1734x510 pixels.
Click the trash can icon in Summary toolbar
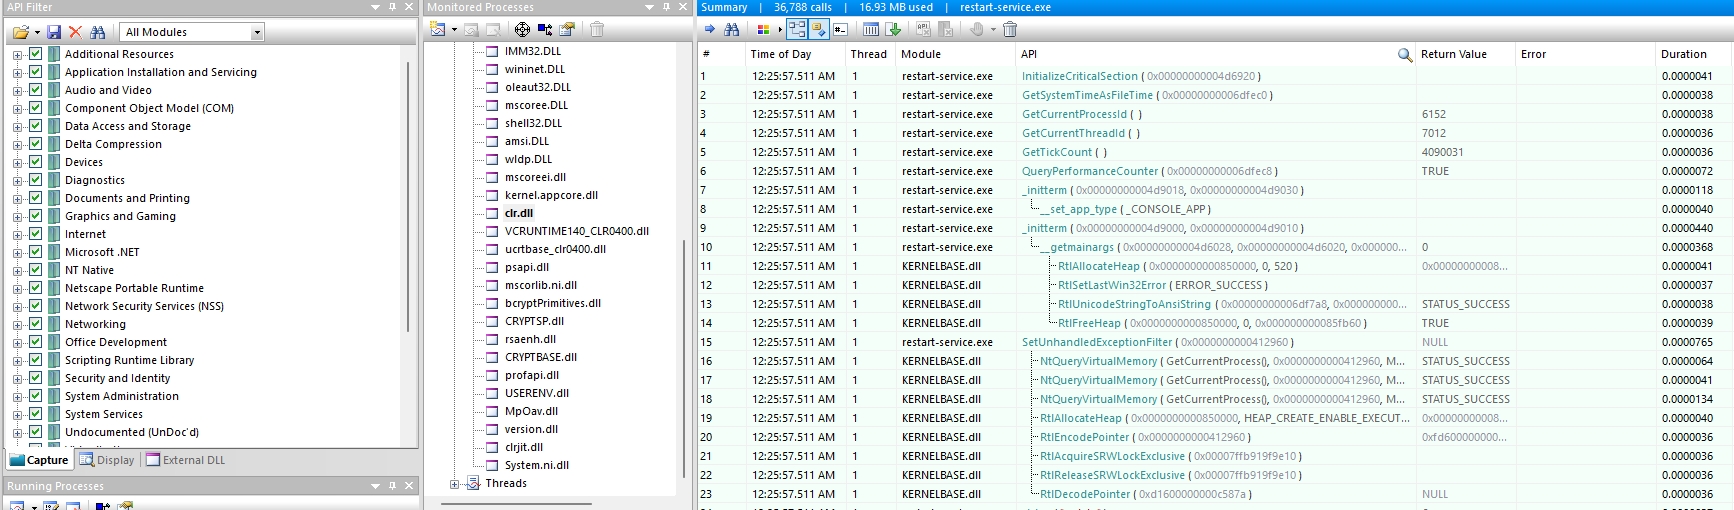1010,30
